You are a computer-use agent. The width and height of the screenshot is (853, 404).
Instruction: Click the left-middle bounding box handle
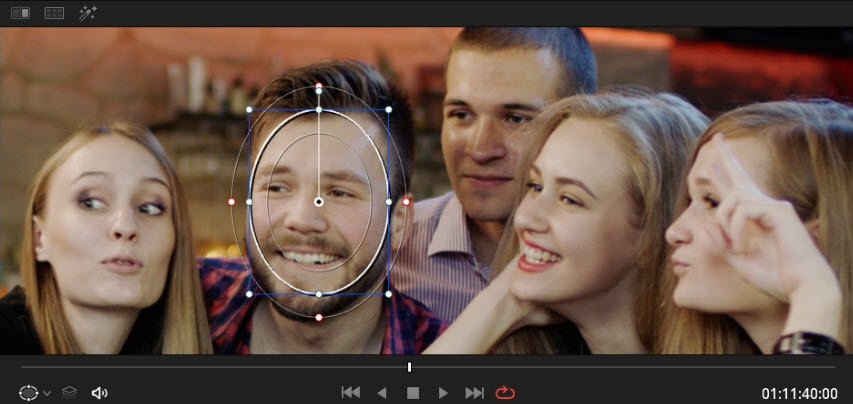(249, 202)
